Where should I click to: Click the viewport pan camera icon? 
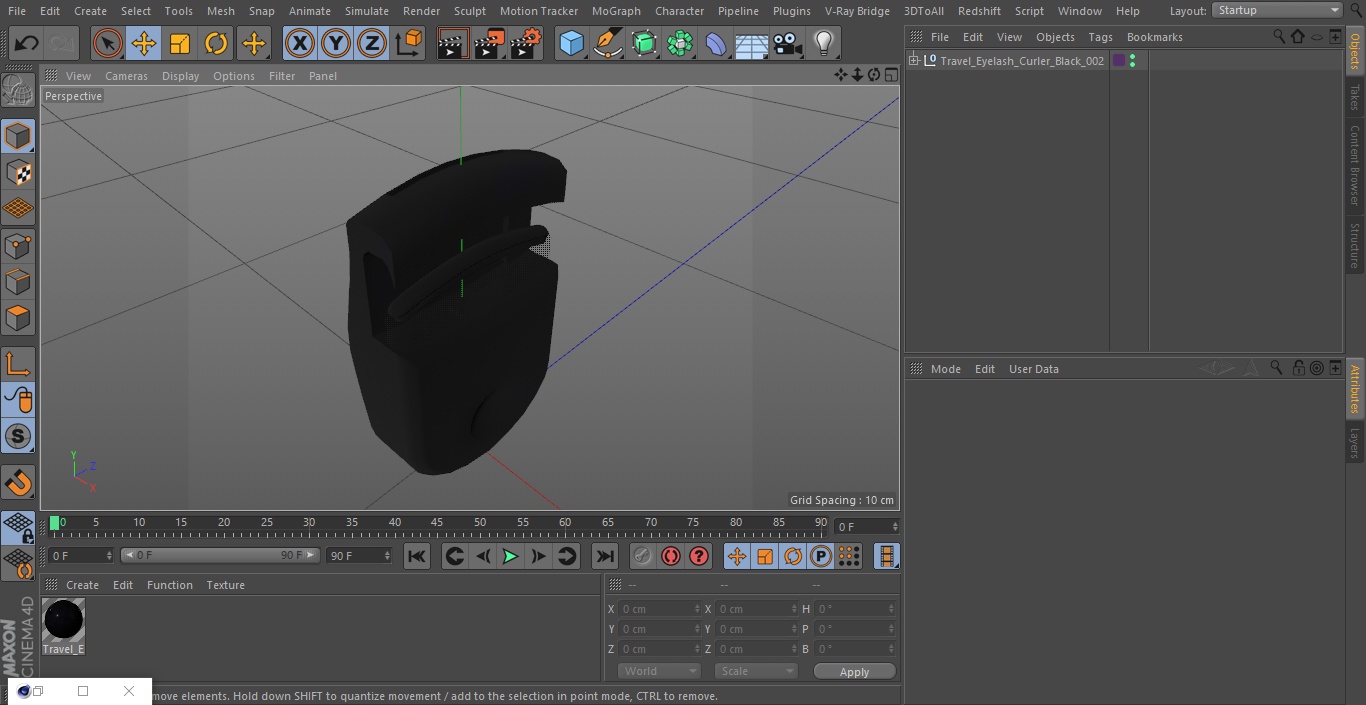click(x=840, y=75)
